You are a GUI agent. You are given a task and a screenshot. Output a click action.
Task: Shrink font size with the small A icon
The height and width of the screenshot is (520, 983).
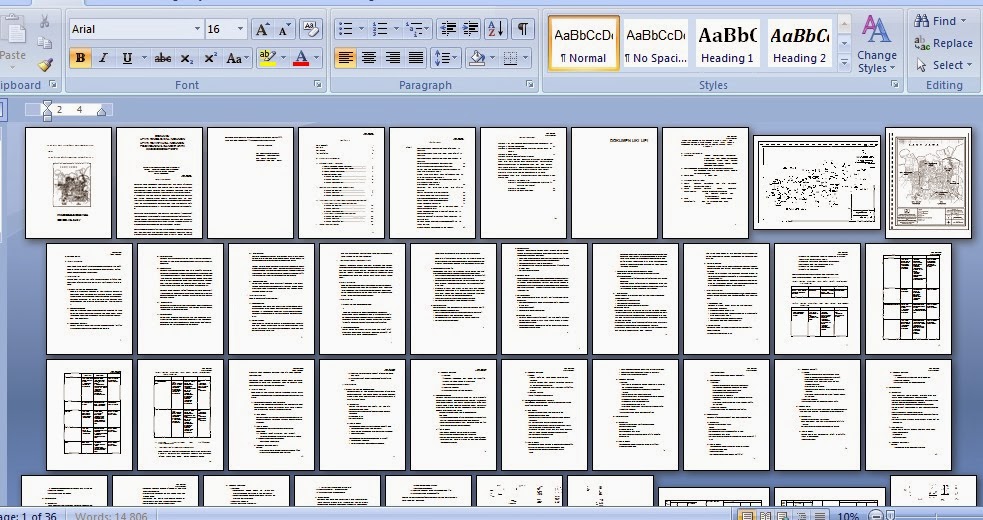click(284, 29)
